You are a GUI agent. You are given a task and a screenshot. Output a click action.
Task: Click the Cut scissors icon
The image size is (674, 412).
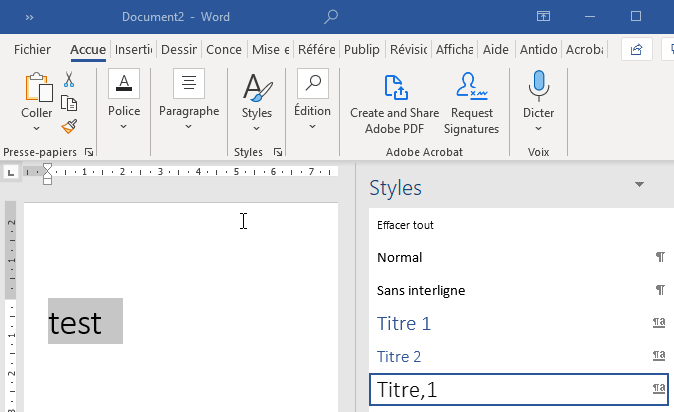[x=69, y=80]
